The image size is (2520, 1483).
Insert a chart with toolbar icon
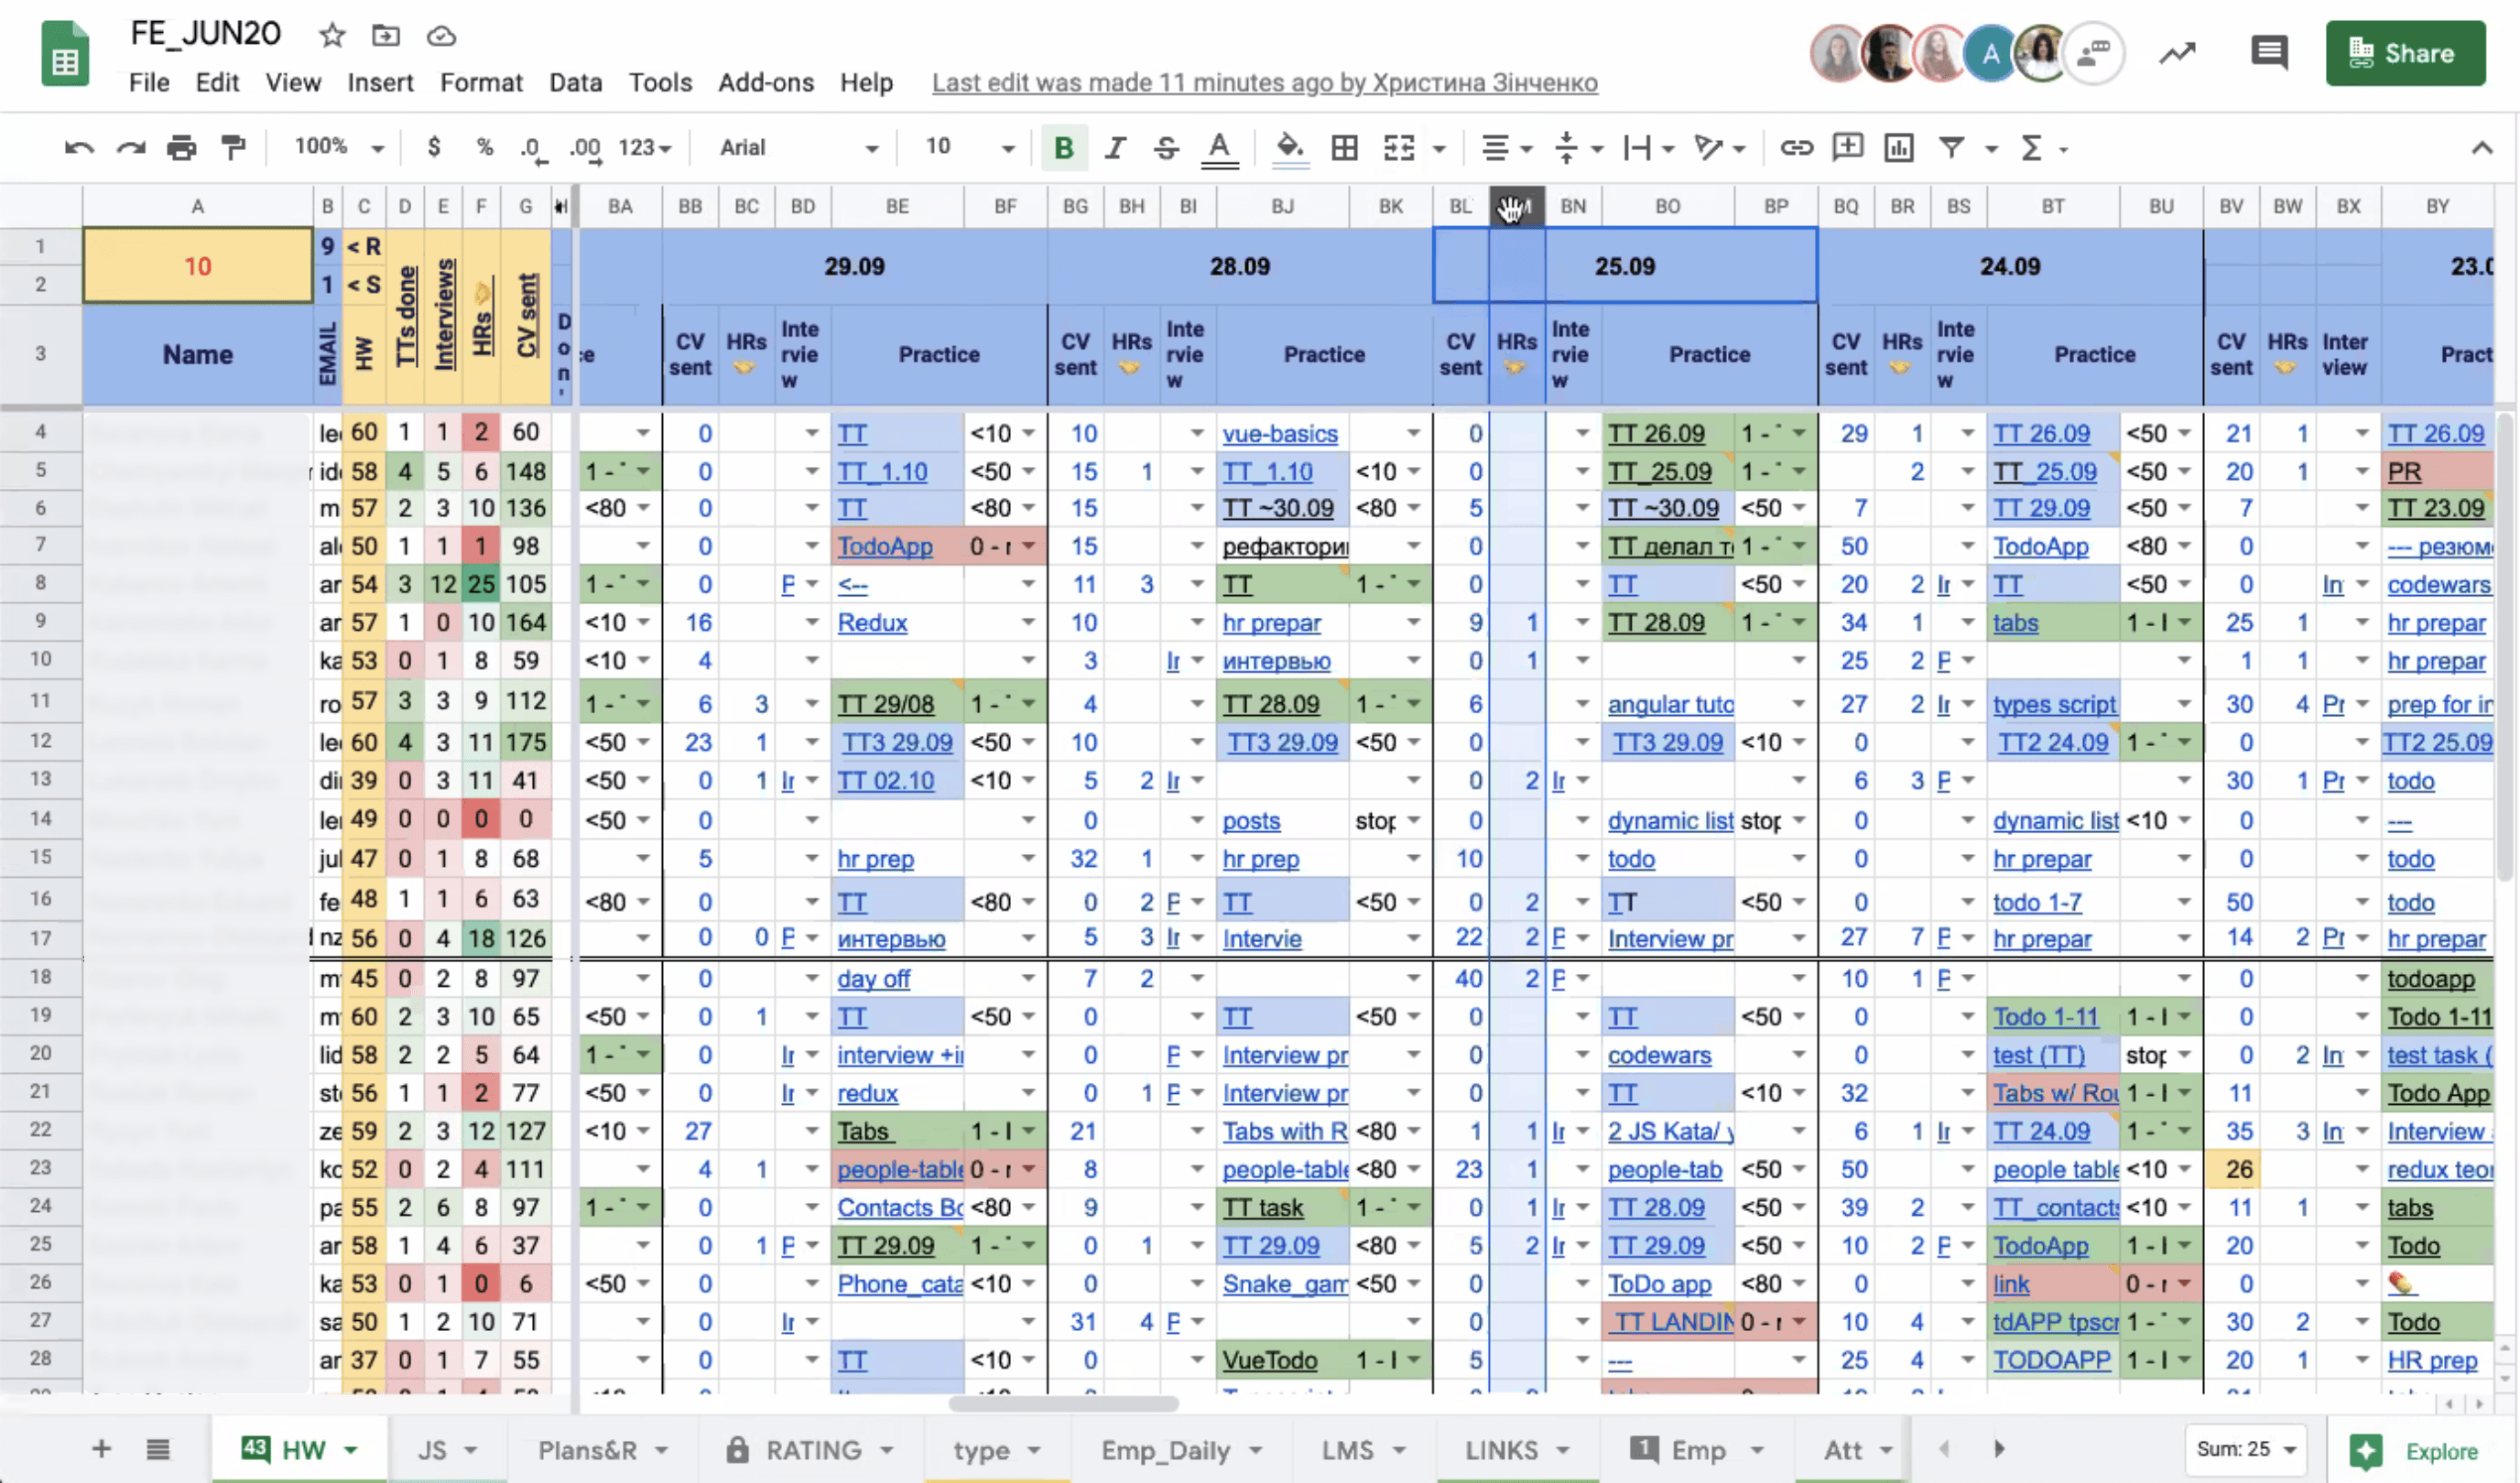(x=1897, y=148)
